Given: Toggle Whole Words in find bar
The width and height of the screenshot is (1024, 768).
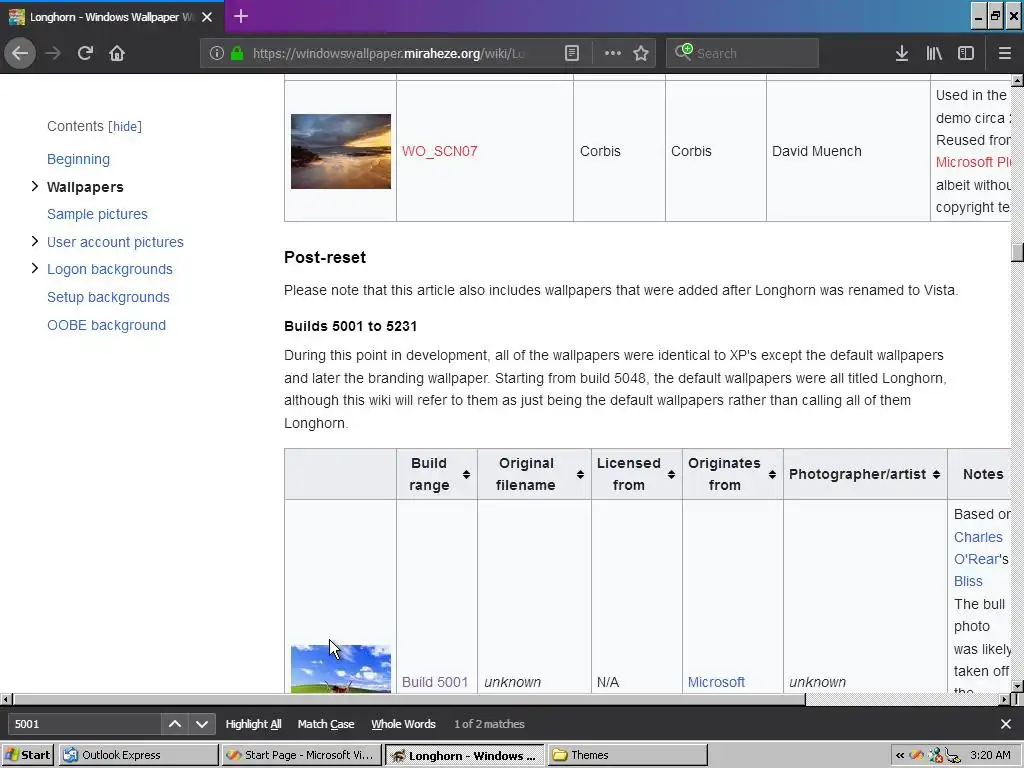Looking at the screenshot, I should click(403, 724).
